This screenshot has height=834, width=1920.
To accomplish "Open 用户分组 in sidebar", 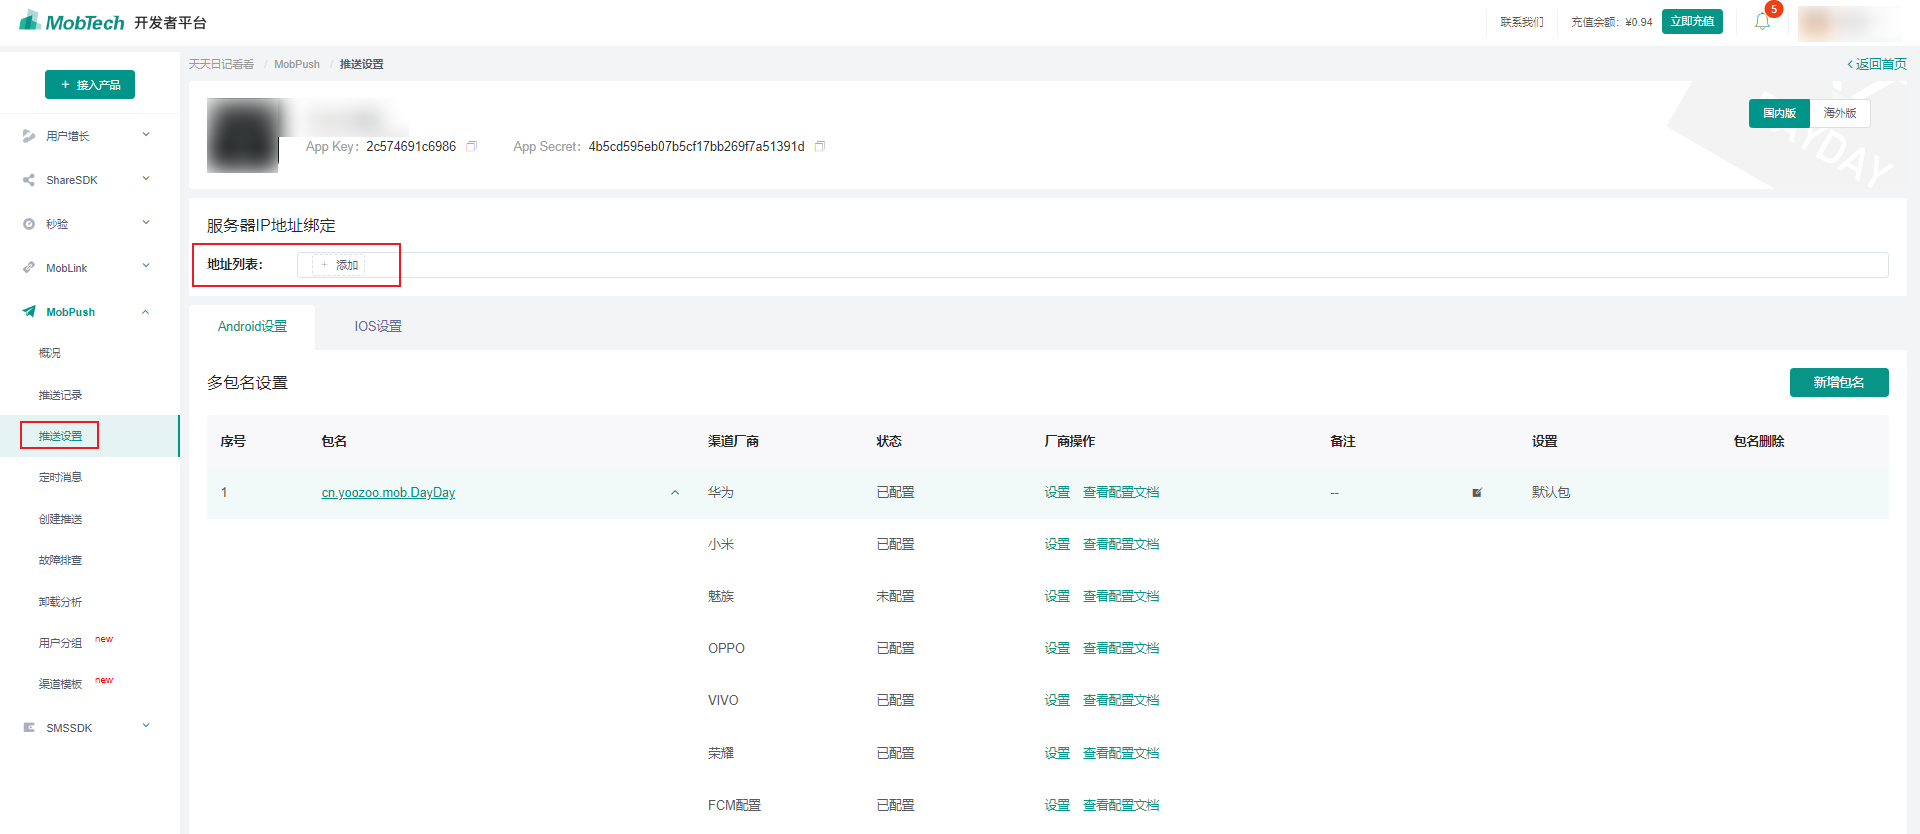I will 60,643.
